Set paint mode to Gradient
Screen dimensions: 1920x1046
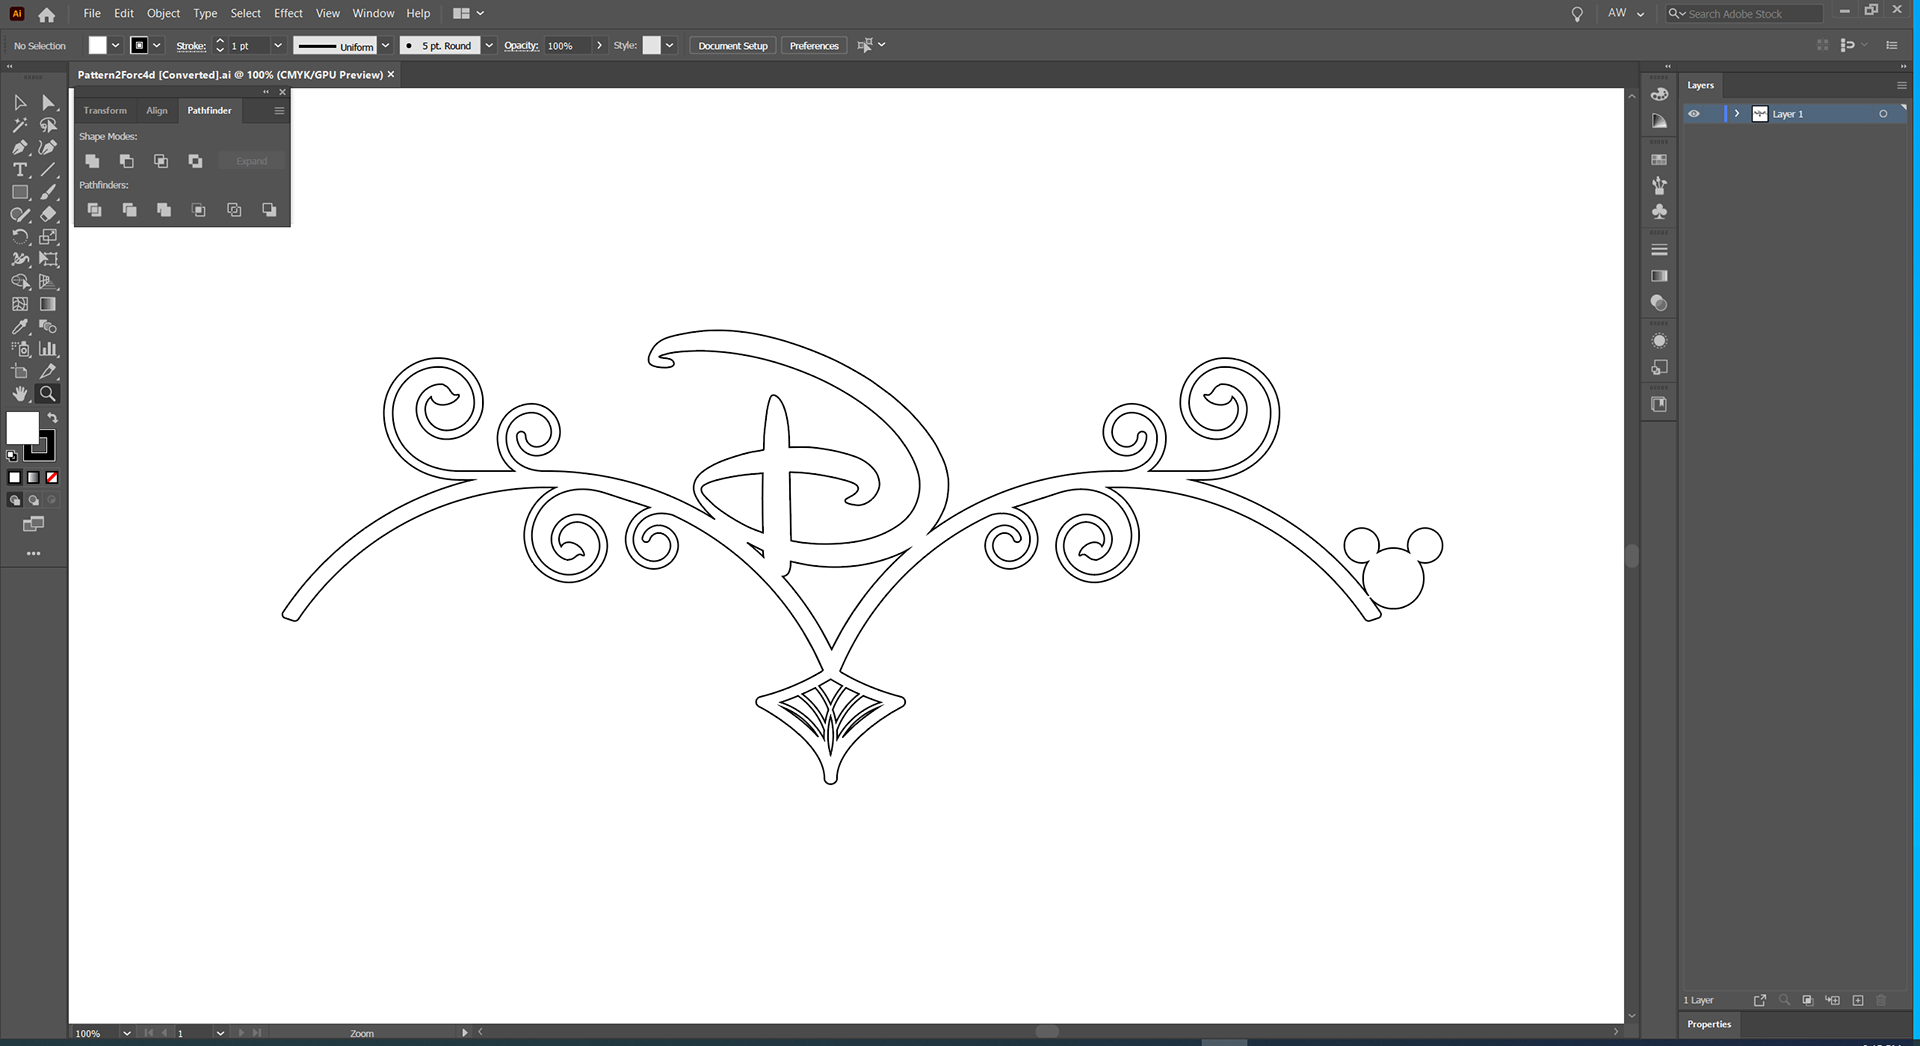(33, 478)
